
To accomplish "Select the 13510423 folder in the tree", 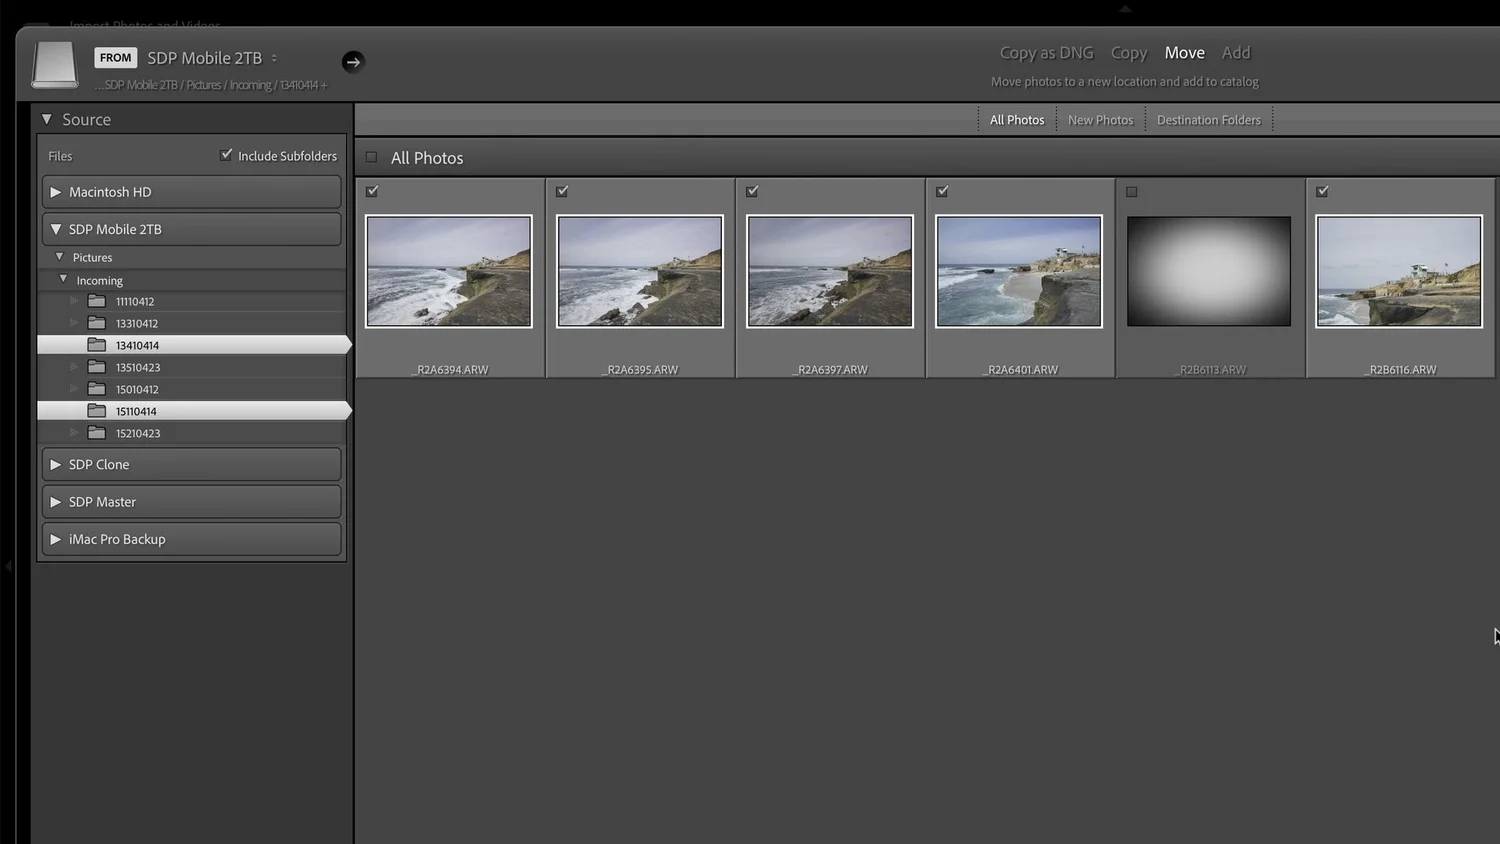I will click(x=138, y=366).
